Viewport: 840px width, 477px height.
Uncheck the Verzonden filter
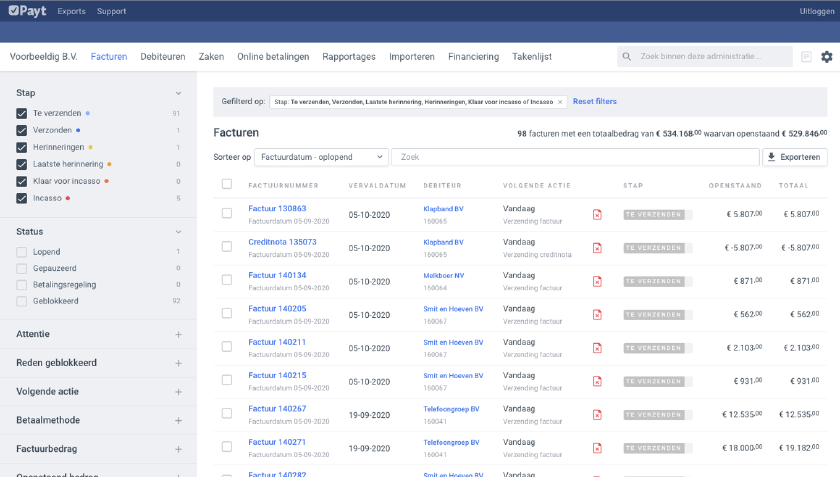pyautogui.click(x=21, y=130)
